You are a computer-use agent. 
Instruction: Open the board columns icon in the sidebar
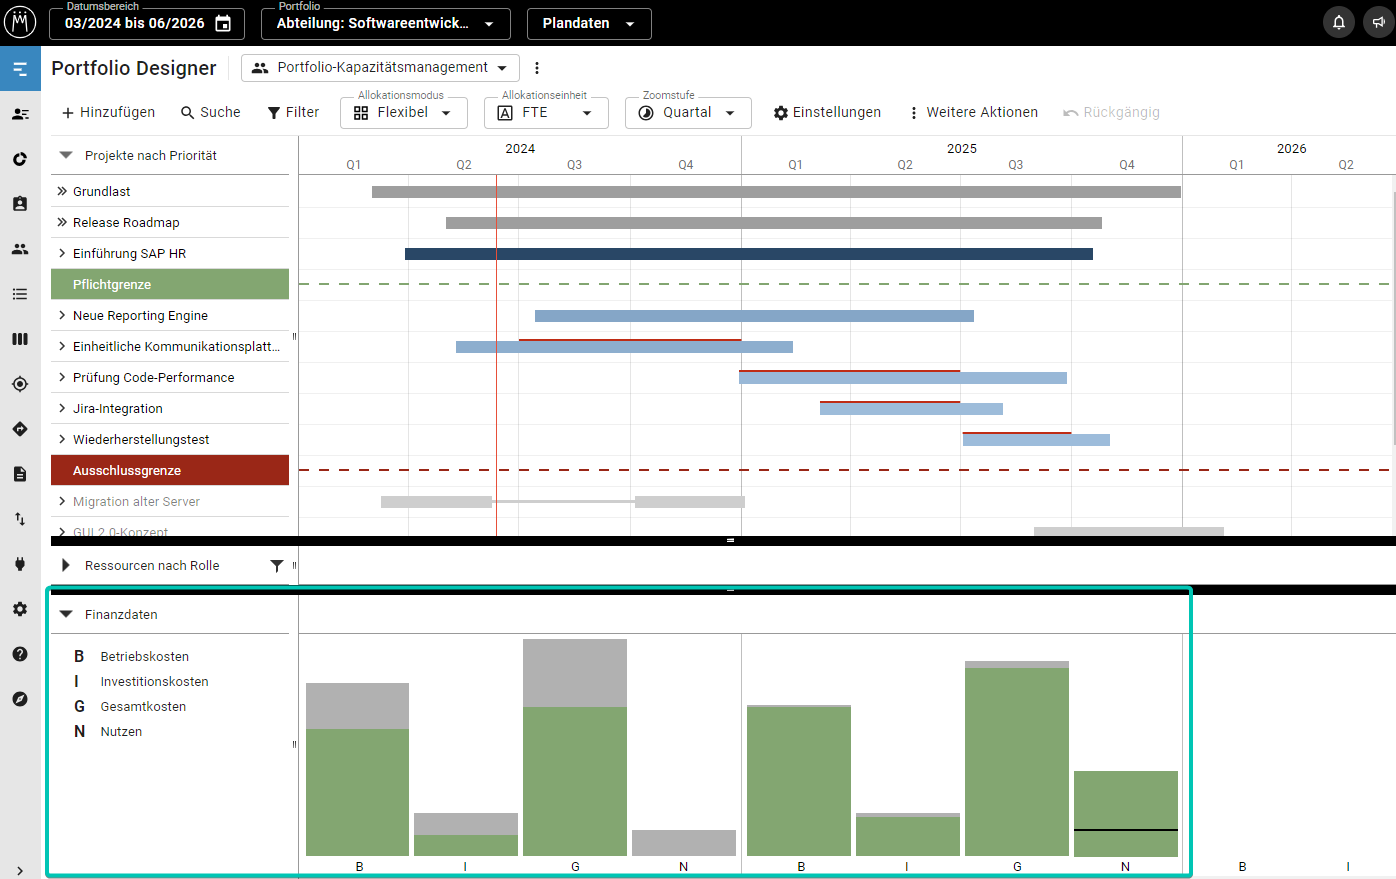tap(20, 339)
